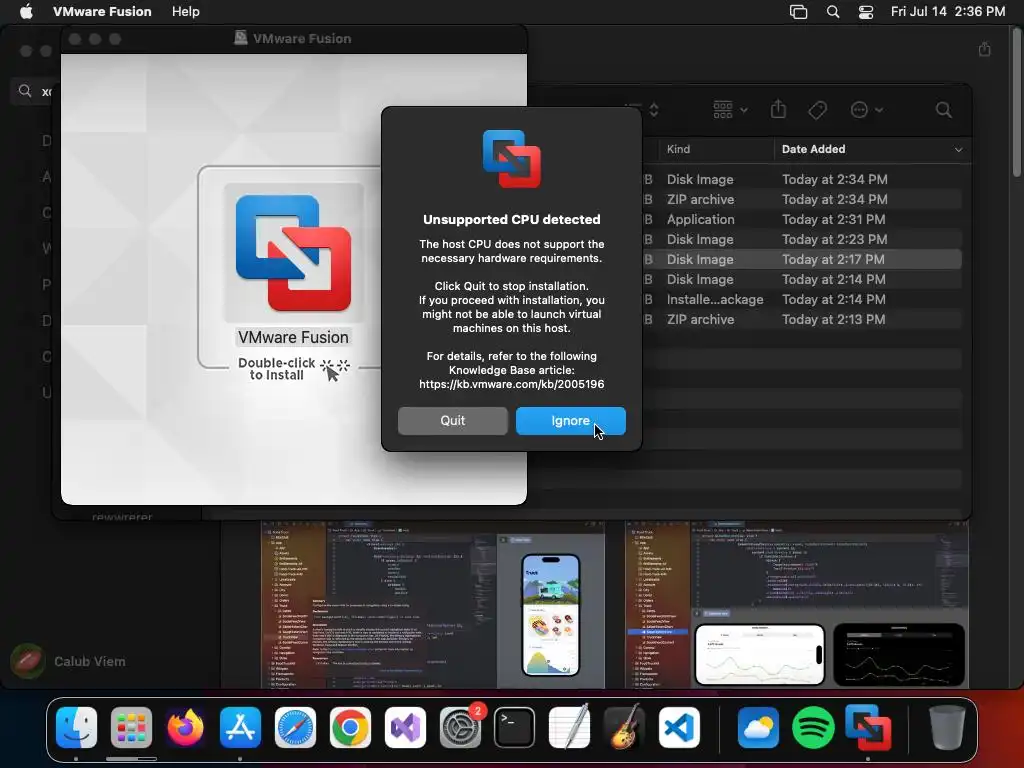Click Stage Manager icon in menu bar
Screen dimensions: 1024x768
[x=798, y=12]
